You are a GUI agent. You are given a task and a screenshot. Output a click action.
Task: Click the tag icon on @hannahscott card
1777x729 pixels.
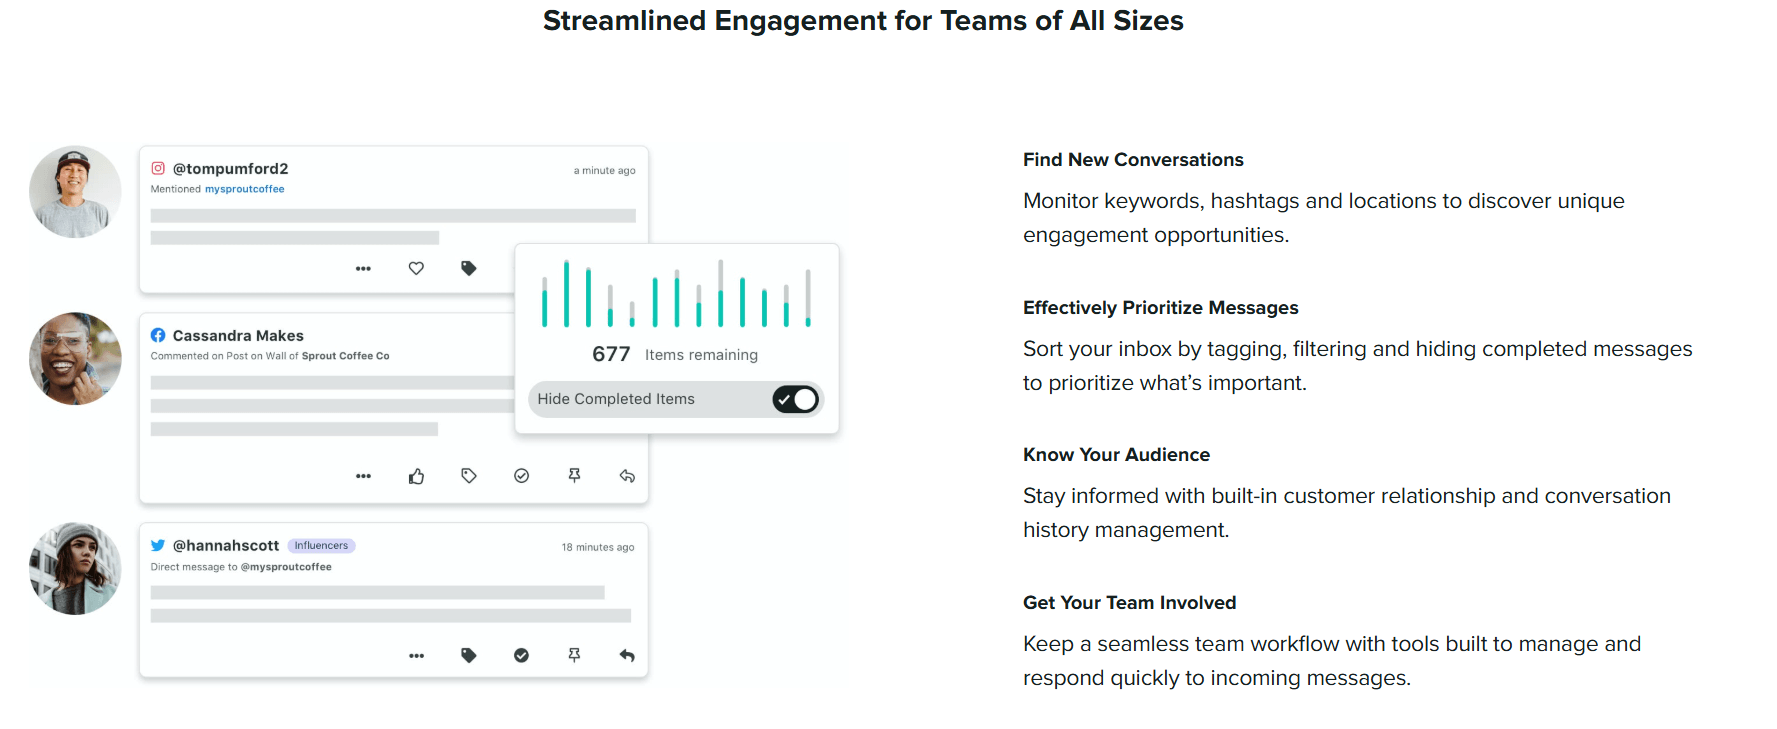click(468, 655)
